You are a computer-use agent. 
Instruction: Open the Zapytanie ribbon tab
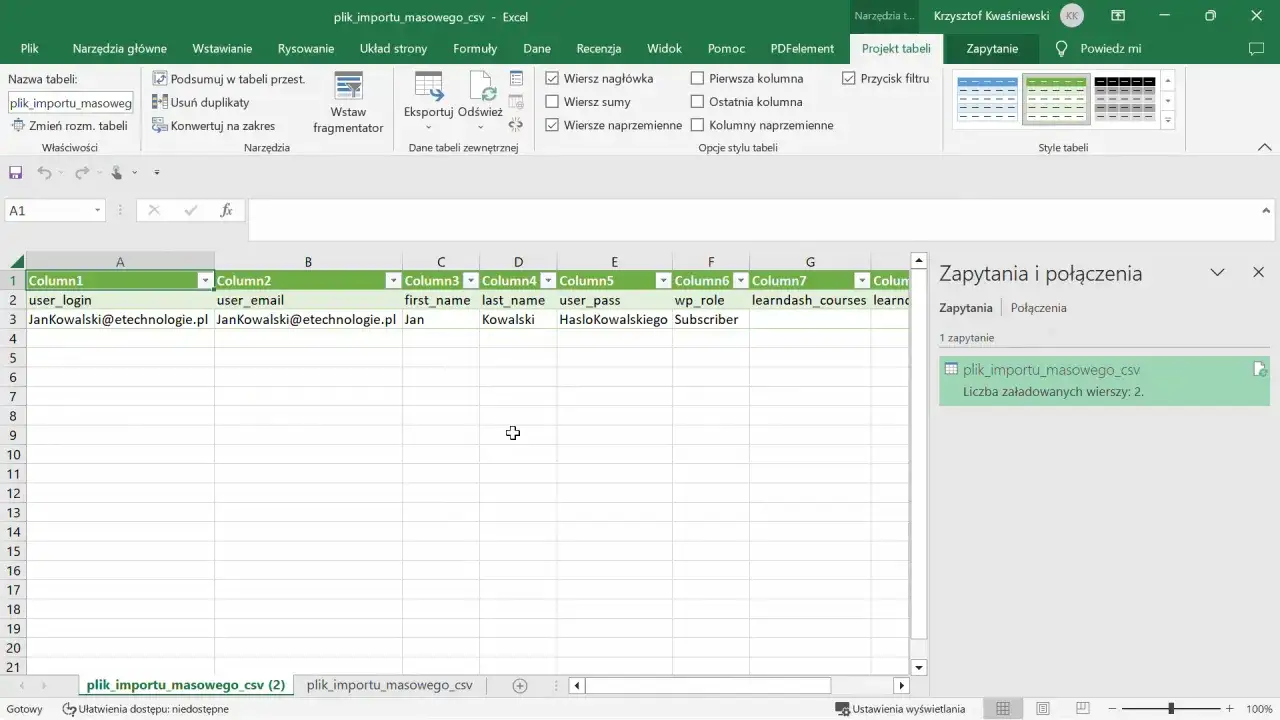[x=992, y=48]
